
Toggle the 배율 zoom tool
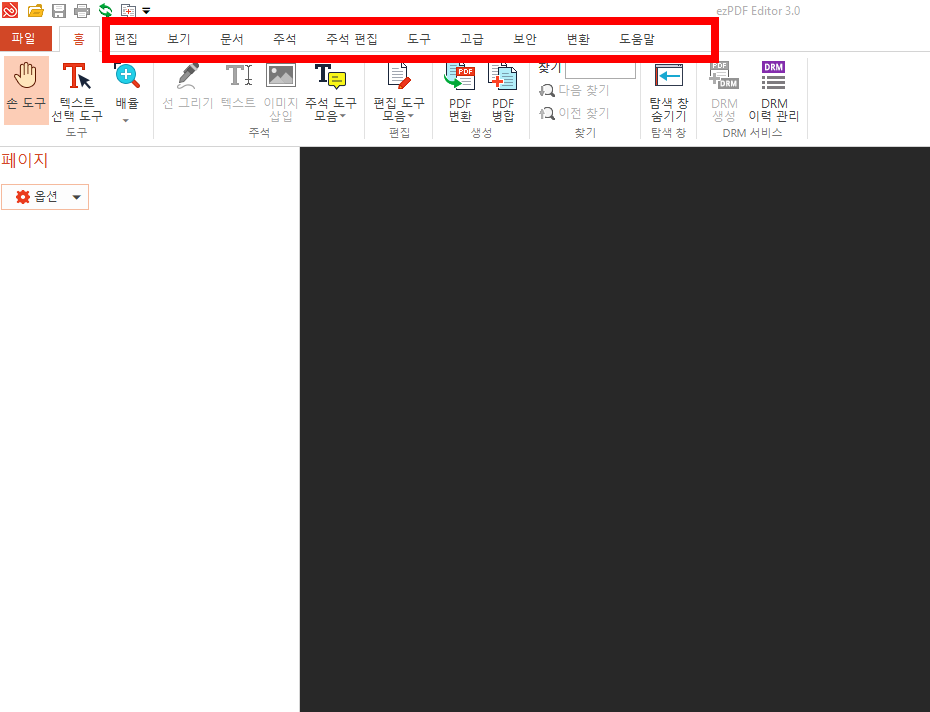(125, 85)
